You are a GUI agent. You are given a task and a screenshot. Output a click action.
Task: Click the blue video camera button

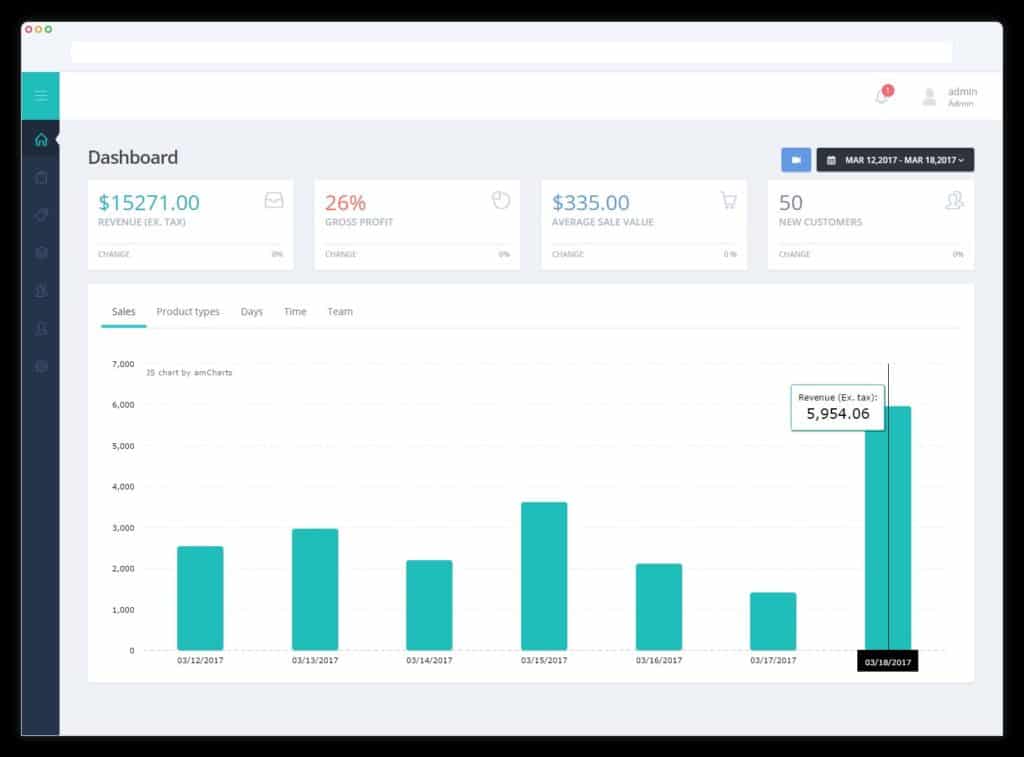796,160
